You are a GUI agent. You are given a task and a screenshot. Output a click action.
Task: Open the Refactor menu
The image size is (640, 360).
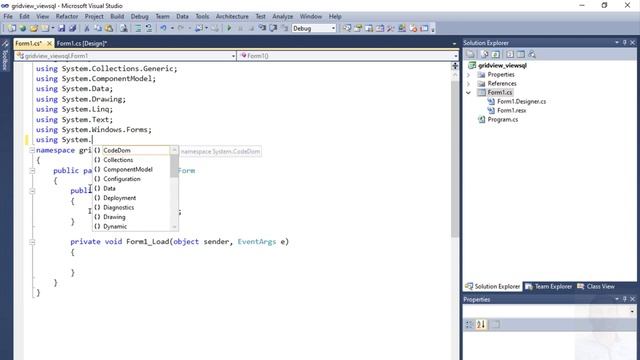point(67,16)
